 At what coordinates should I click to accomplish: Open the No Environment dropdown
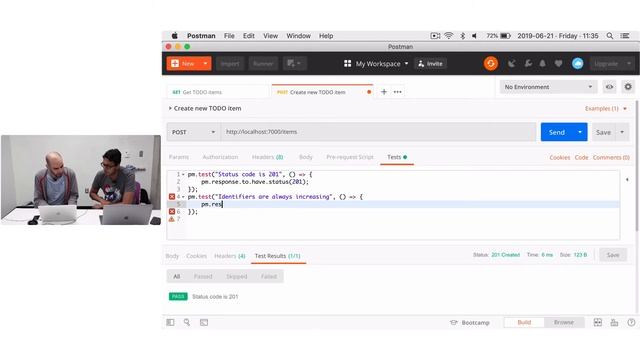pos(548,87)
